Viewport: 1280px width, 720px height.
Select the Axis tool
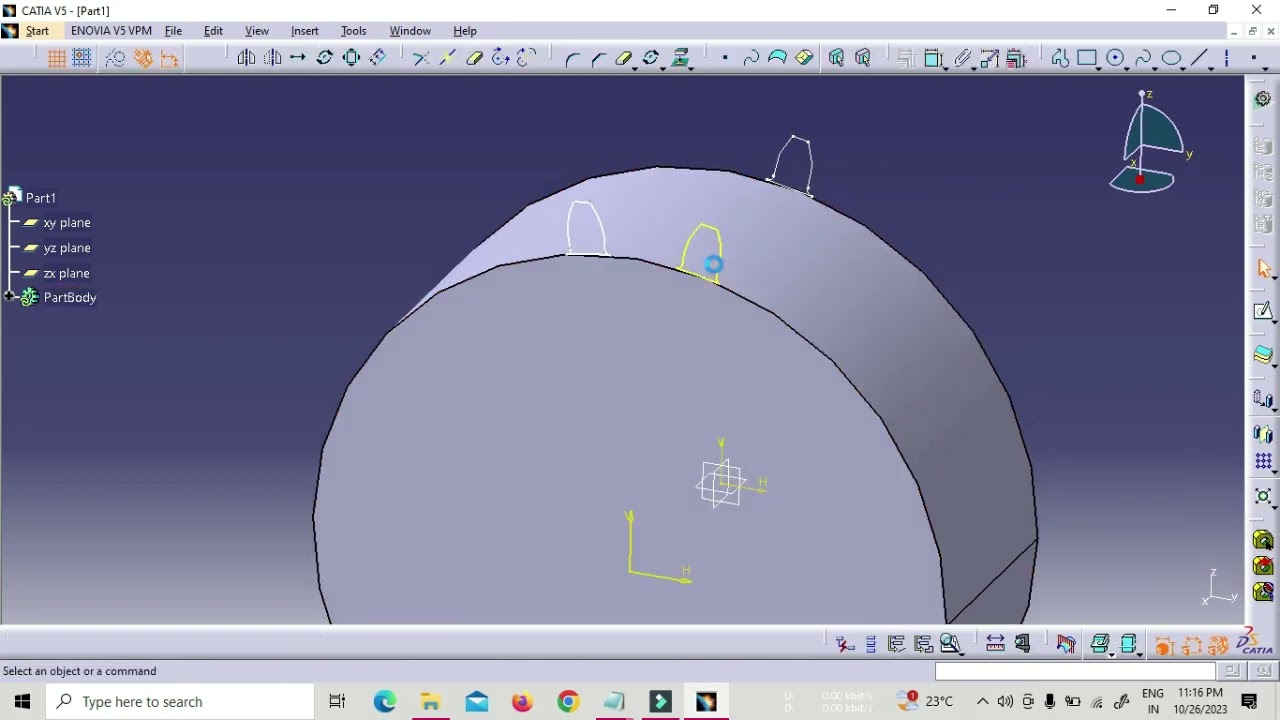coord(1227,58)
